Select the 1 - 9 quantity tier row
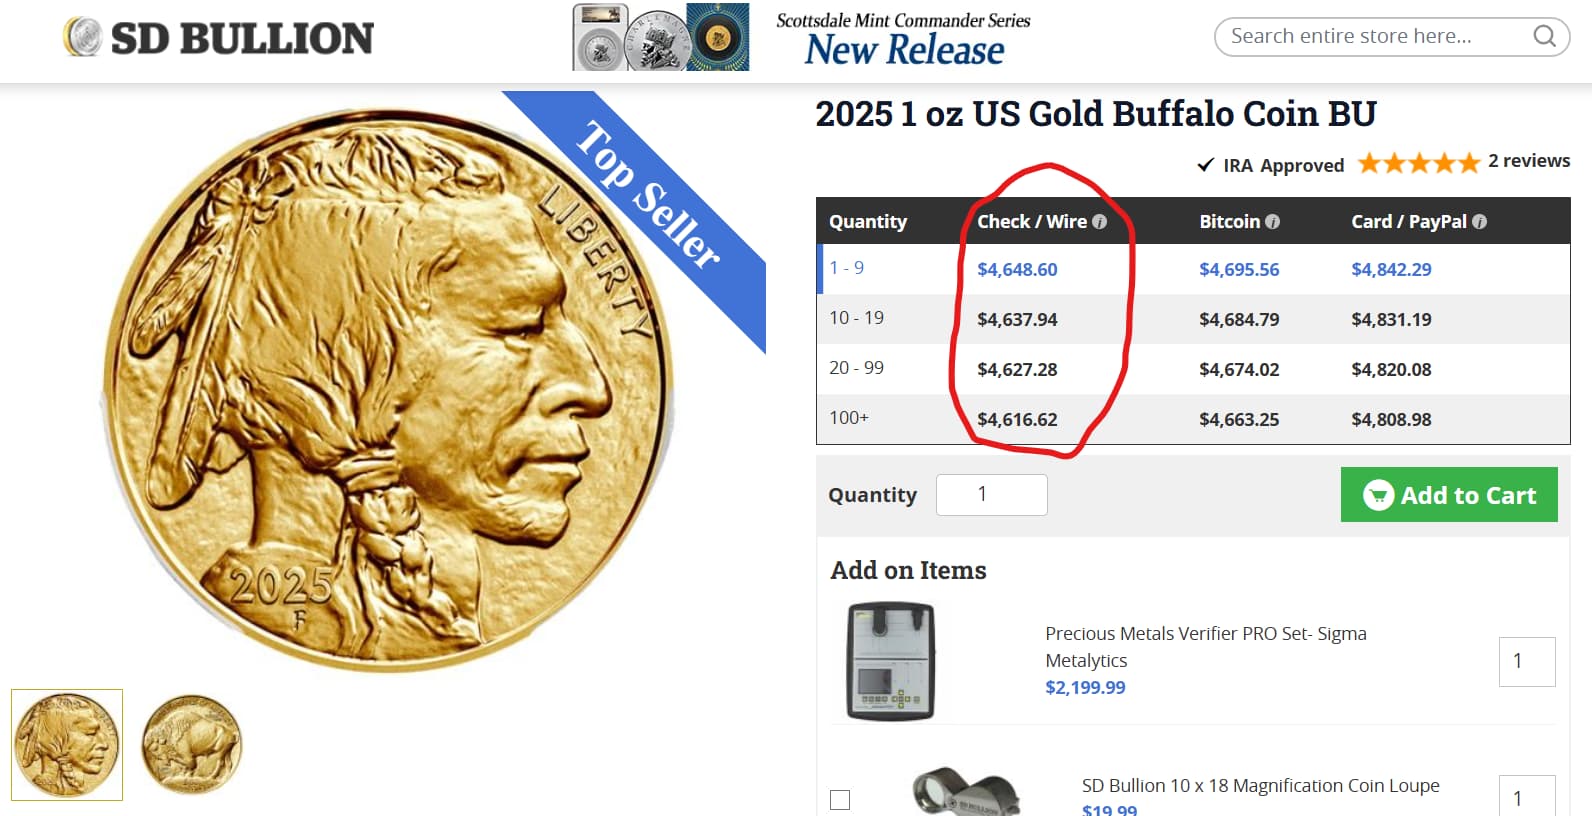Viewport: 1592px width, 816px height. click(1194, 269)
